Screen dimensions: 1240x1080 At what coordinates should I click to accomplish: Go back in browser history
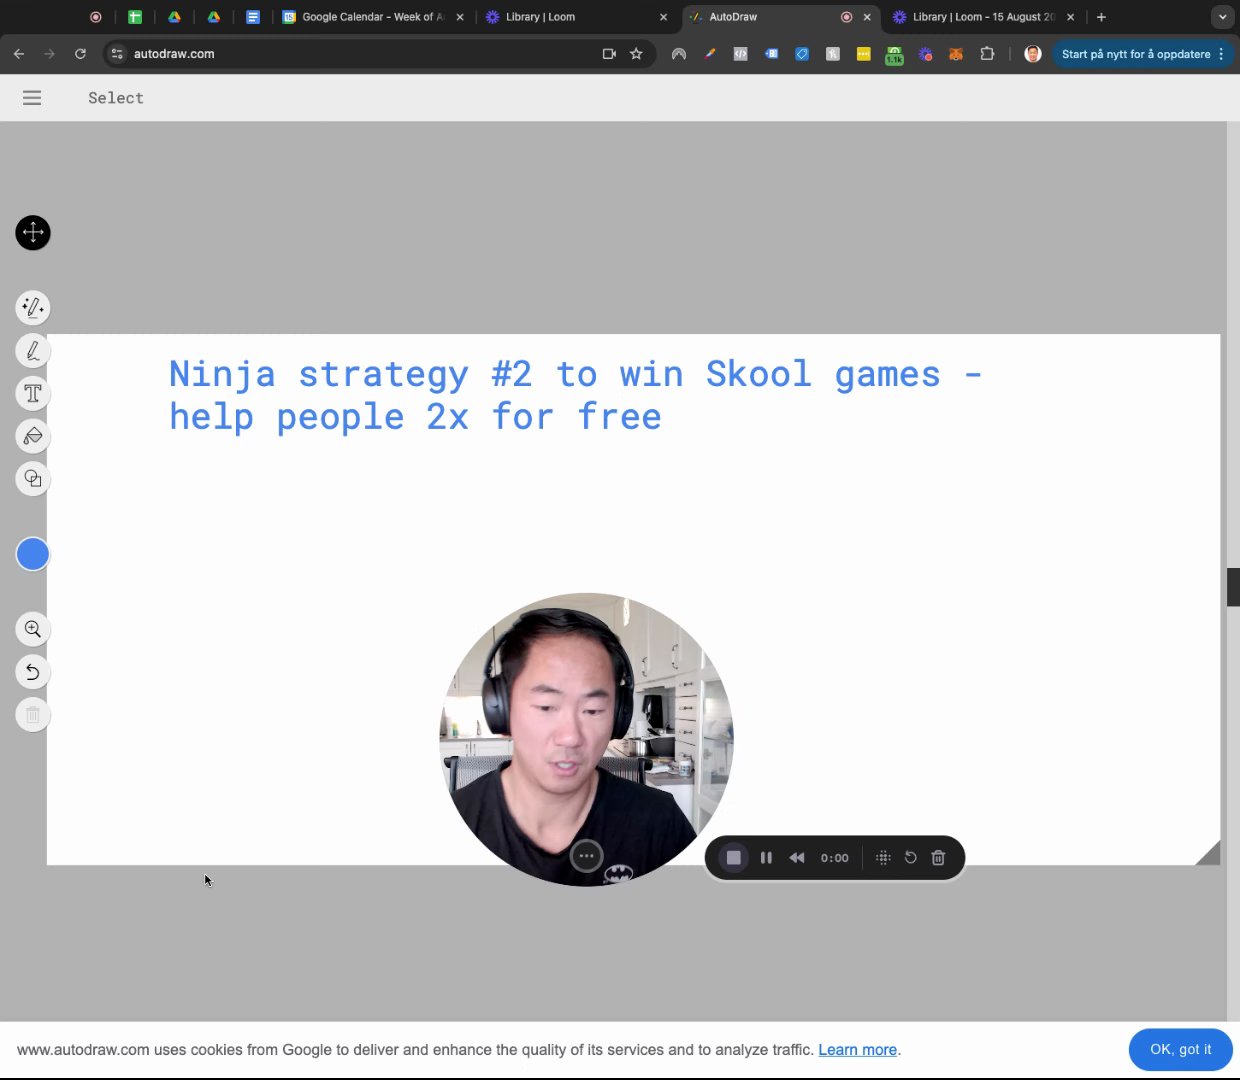19,54
